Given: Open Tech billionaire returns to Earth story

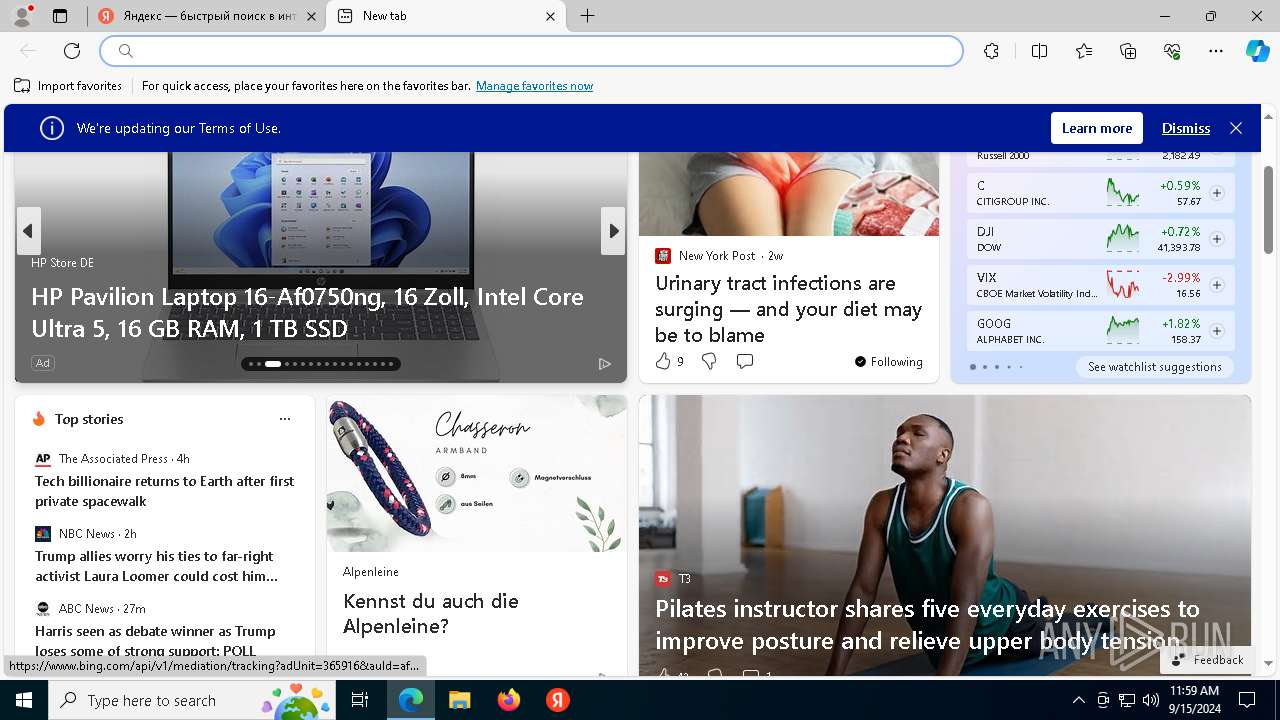Looking at the screenshot, I should point(164,491).
